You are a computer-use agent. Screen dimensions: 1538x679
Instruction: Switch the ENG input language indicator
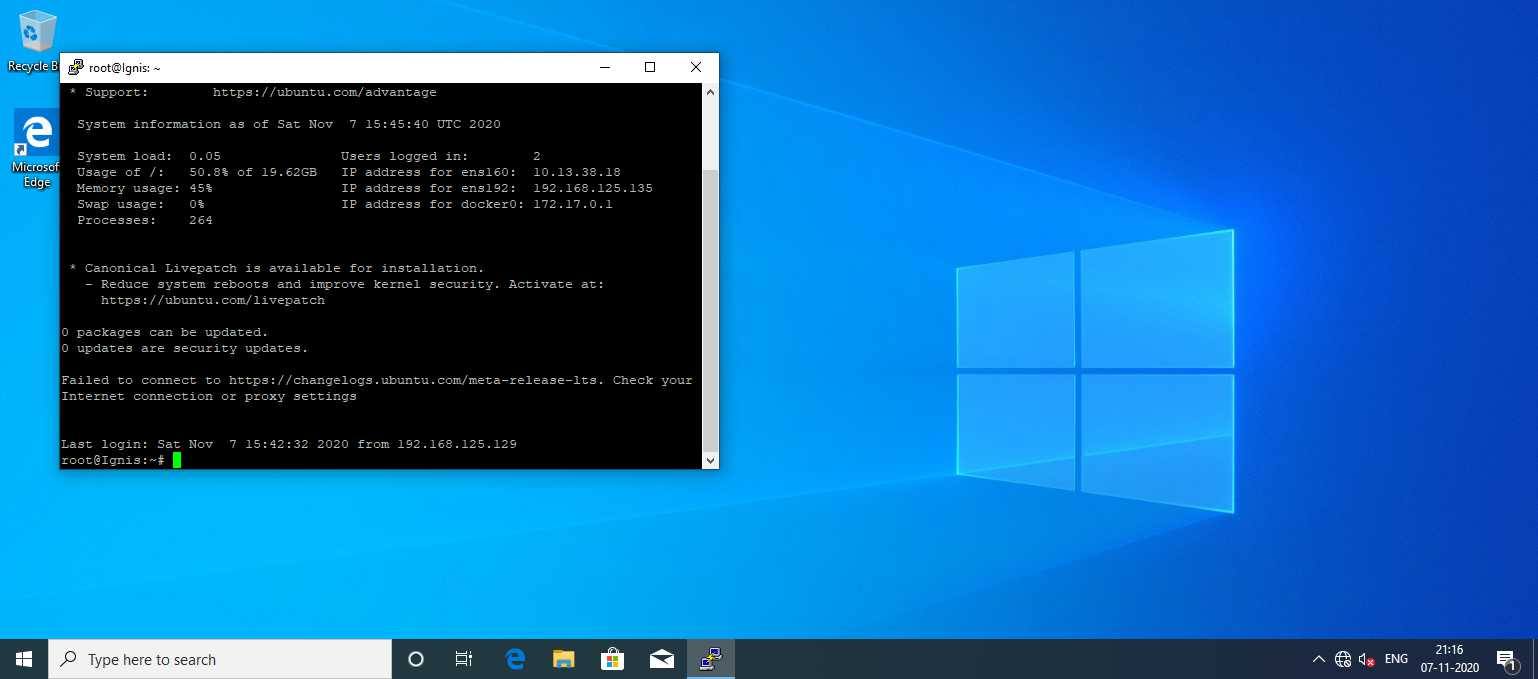(1396, 659)
